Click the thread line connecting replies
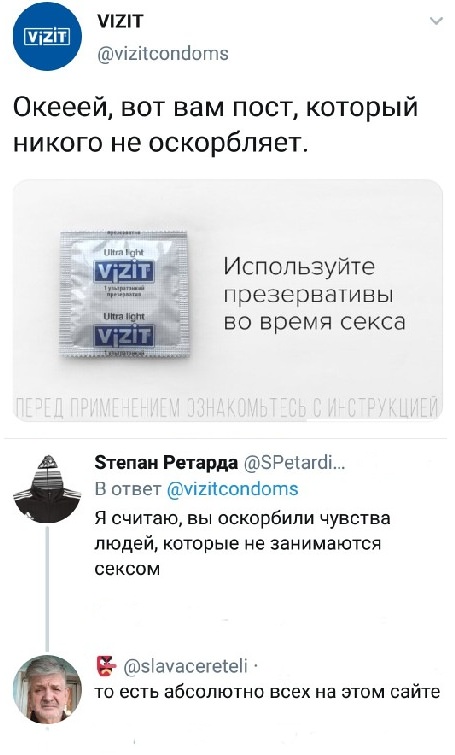This screenshot has width=455, height=755. 47,588
